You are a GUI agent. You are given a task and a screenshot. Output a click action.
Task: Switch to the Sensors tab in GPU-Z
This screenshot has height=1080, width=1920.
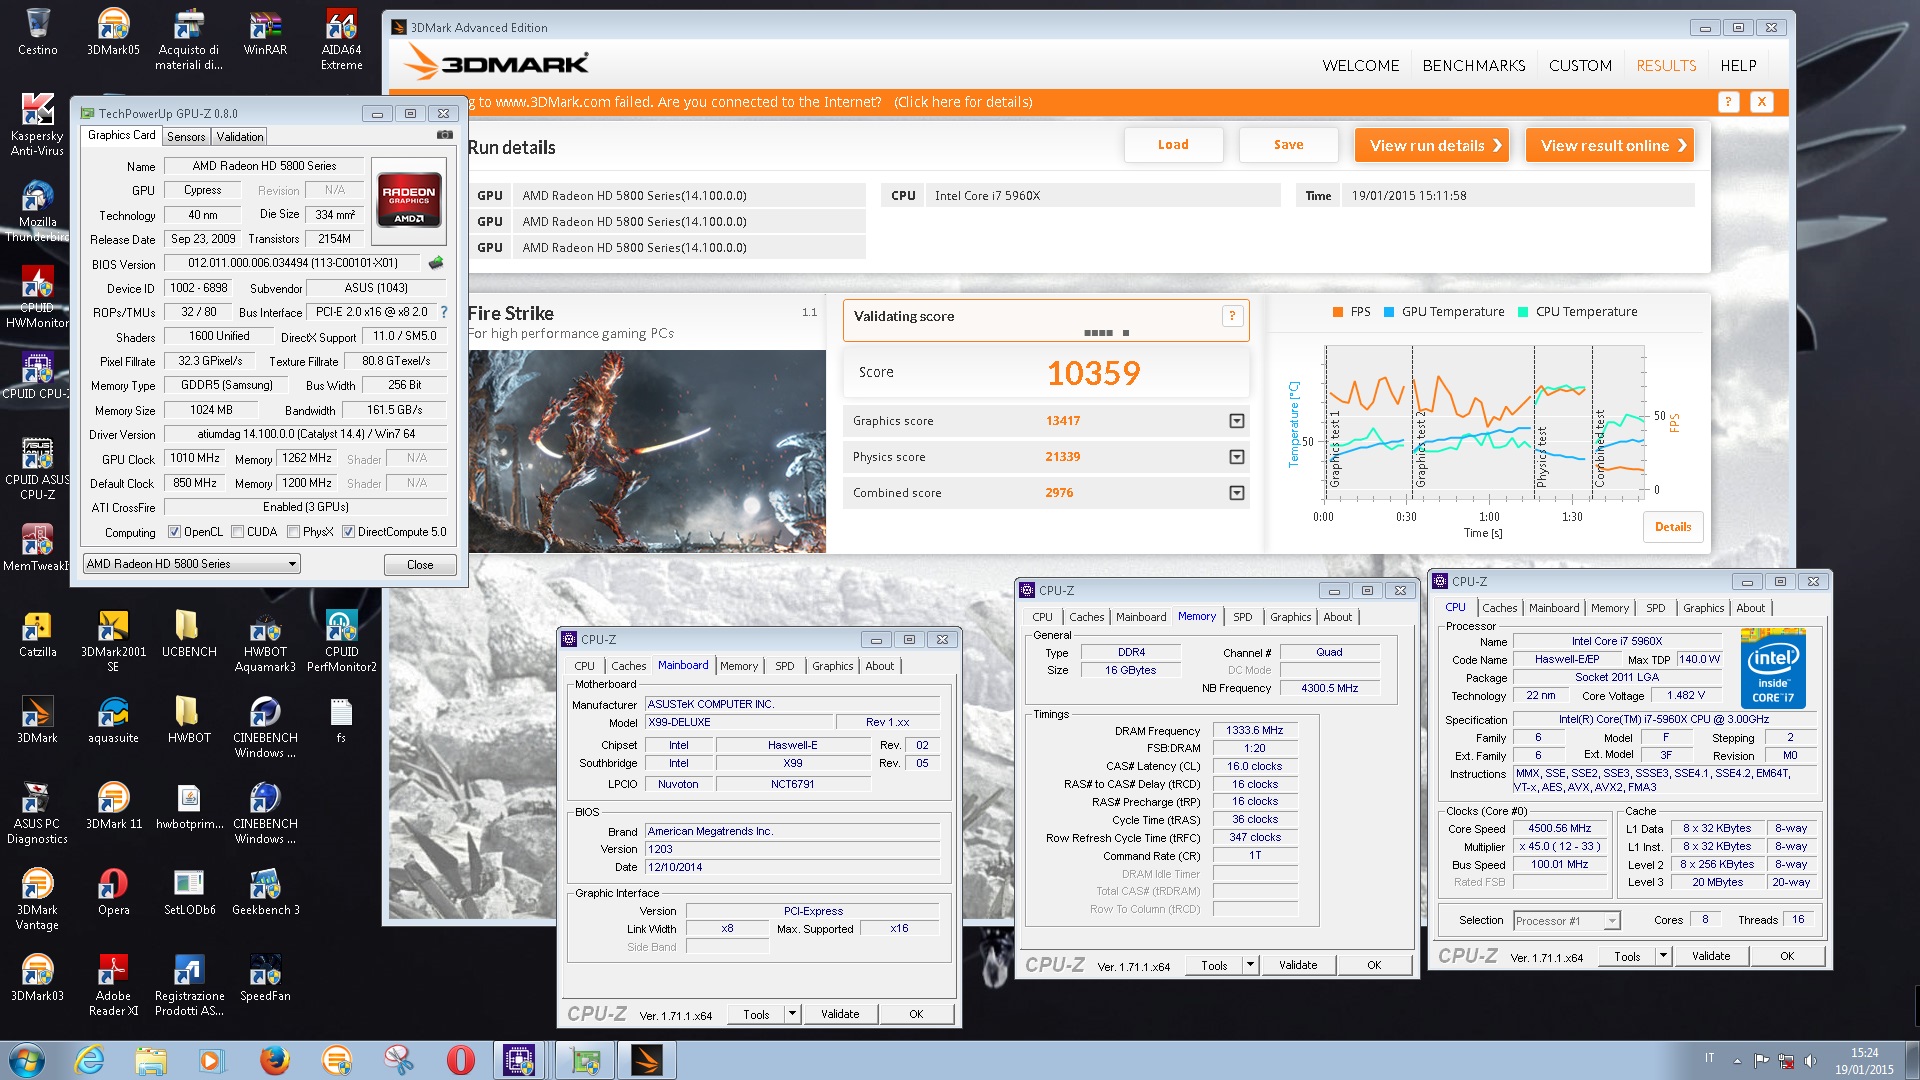pos(186,137)
